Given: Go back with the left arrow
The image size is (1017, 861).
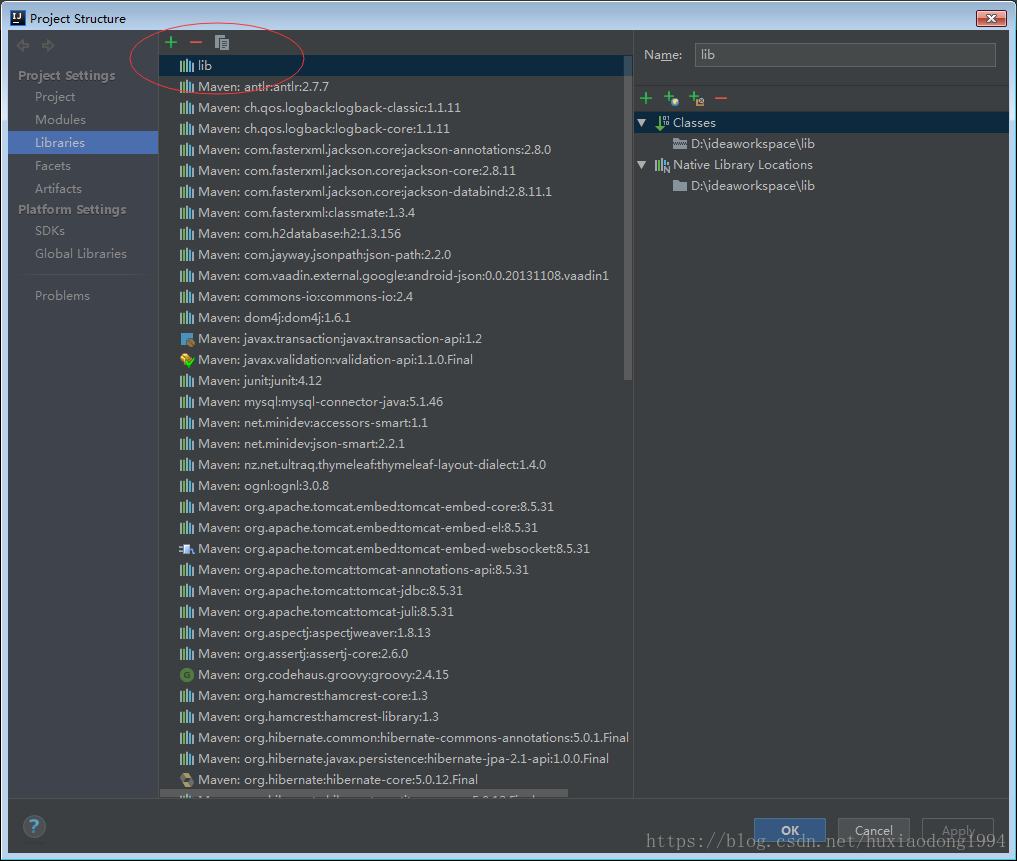Looking at the screenshot, I should pyautogui.click(x=23, y=45).
